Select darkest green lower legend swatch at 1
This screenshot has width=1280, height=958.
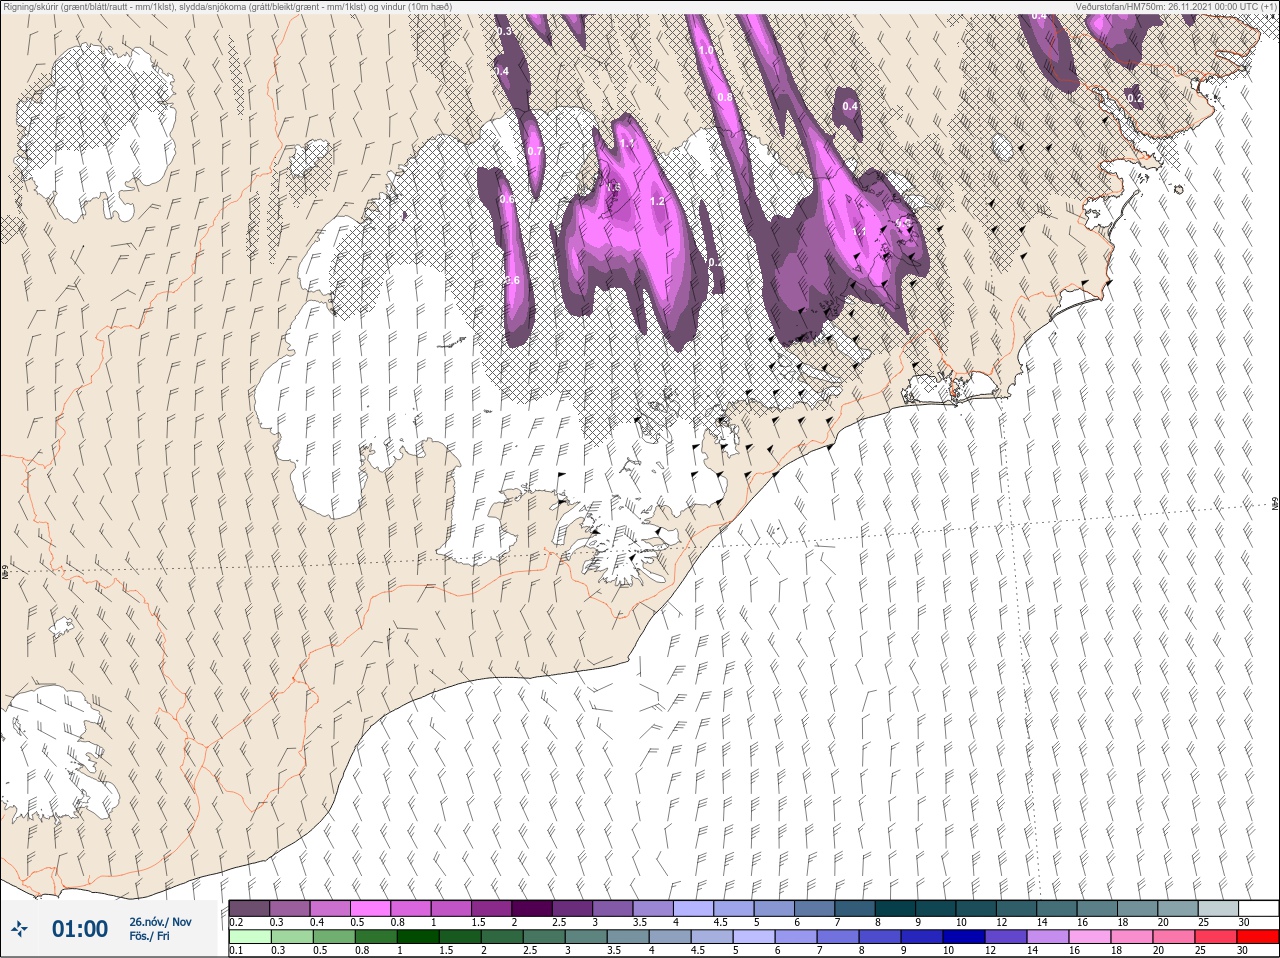416,937
